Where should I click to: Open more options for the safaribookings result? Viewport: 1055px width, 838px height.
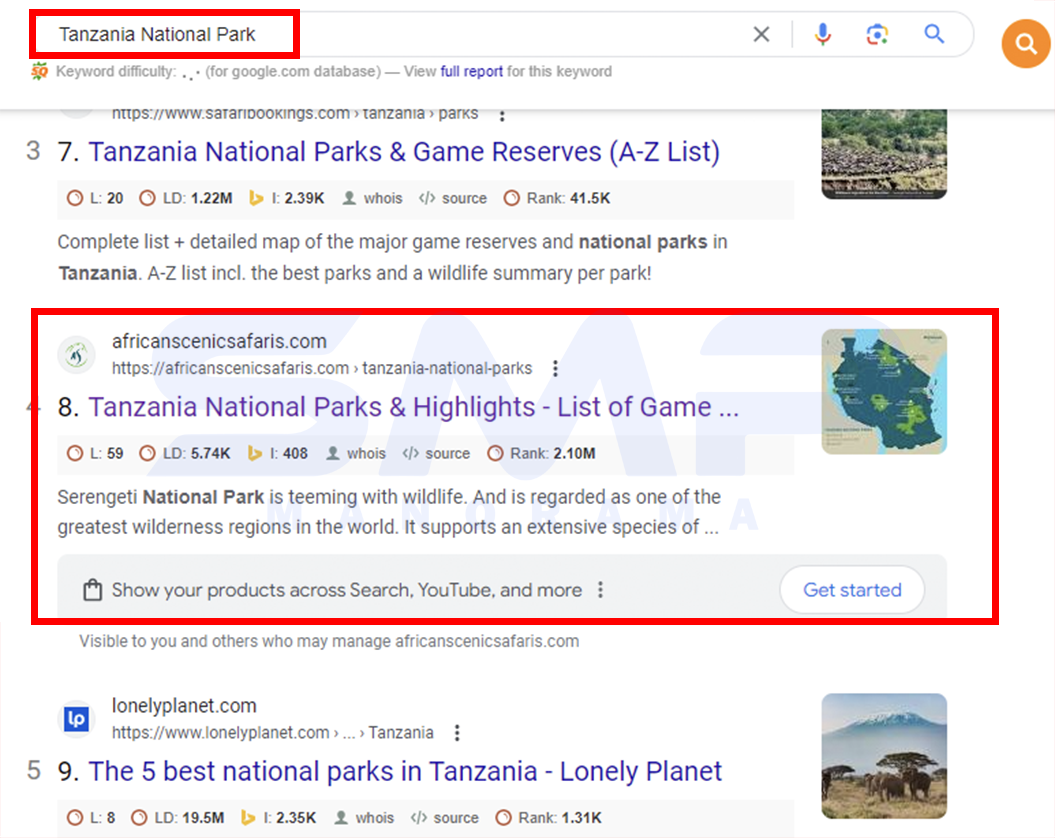pyautogui.click(x=502, y=115)
